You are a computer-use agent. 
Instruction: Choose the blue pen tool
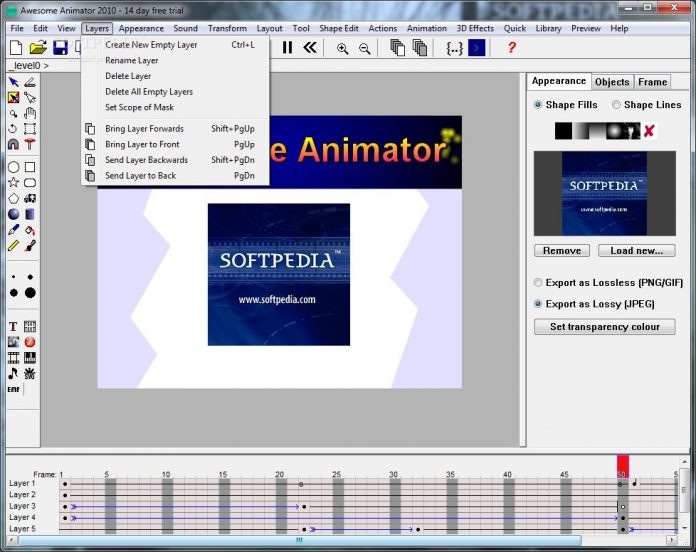pos(13,230)
